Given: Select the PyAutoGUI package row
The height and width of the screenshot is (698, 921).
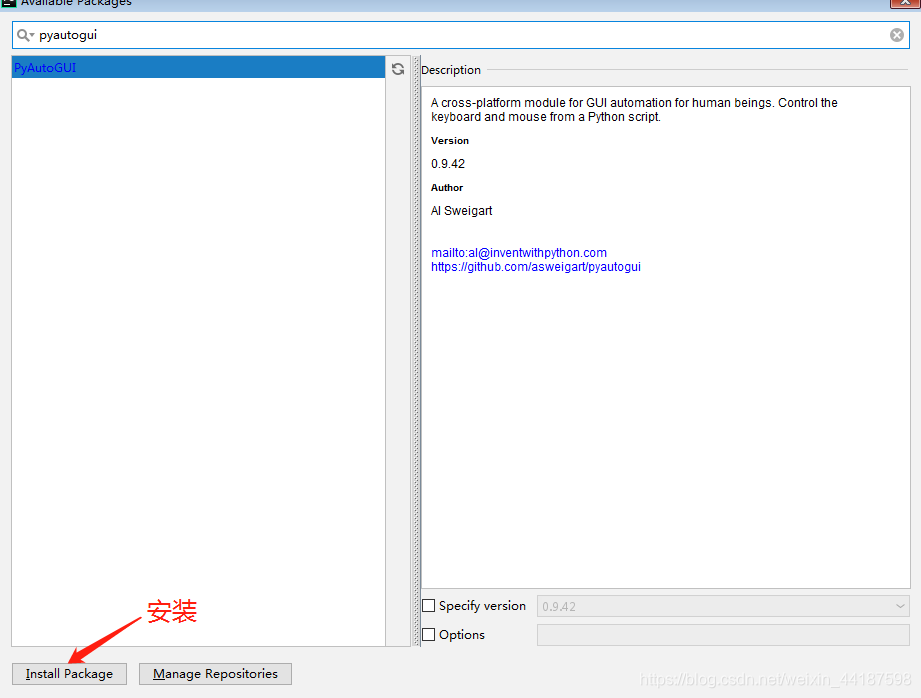Looking at the screenshot, I should [199, 68].
